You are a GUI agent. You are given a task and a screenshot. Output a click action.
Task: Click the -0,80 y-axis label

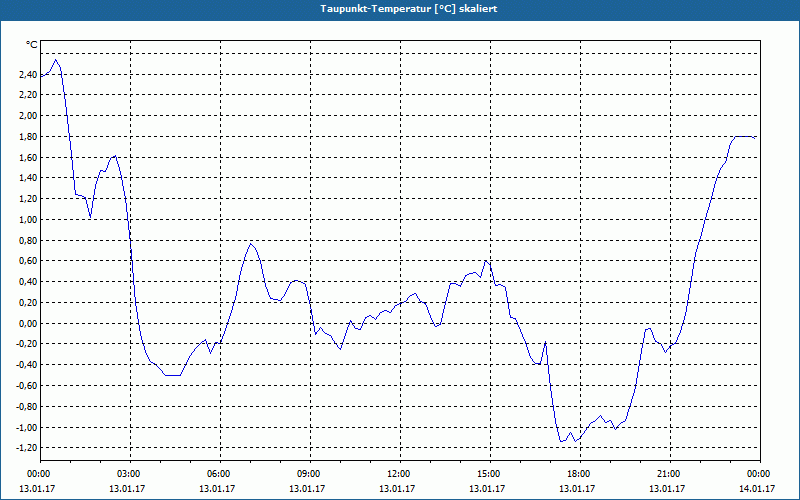pyautogui.click(x=26, y=407)
